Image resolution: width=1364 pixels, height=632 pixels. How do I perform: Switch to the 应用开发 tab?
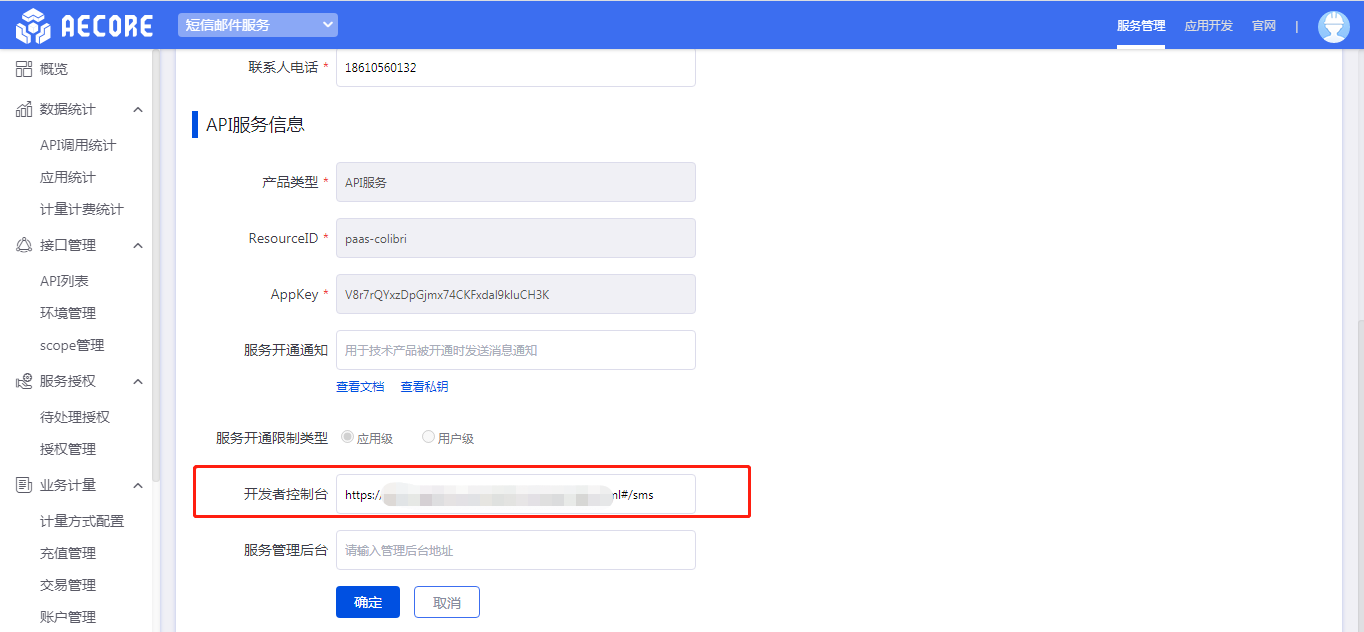click(x=1208, y=26)
